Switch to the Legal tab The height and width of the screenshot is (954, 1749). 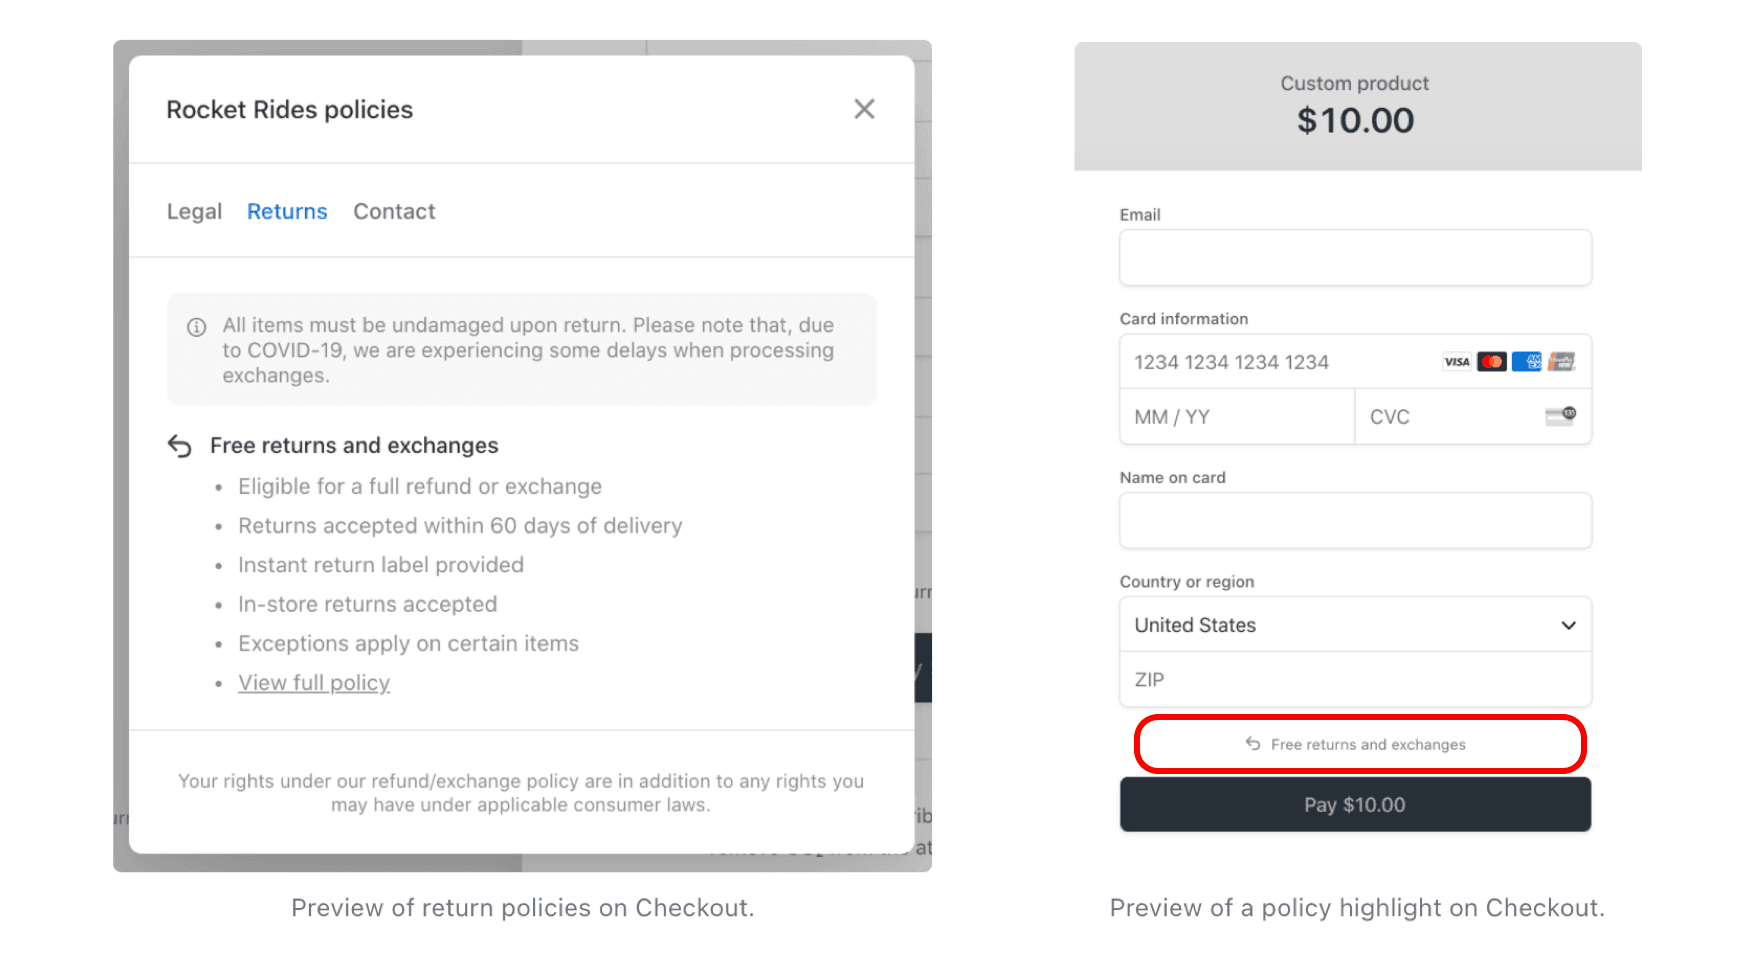(194, 211)
